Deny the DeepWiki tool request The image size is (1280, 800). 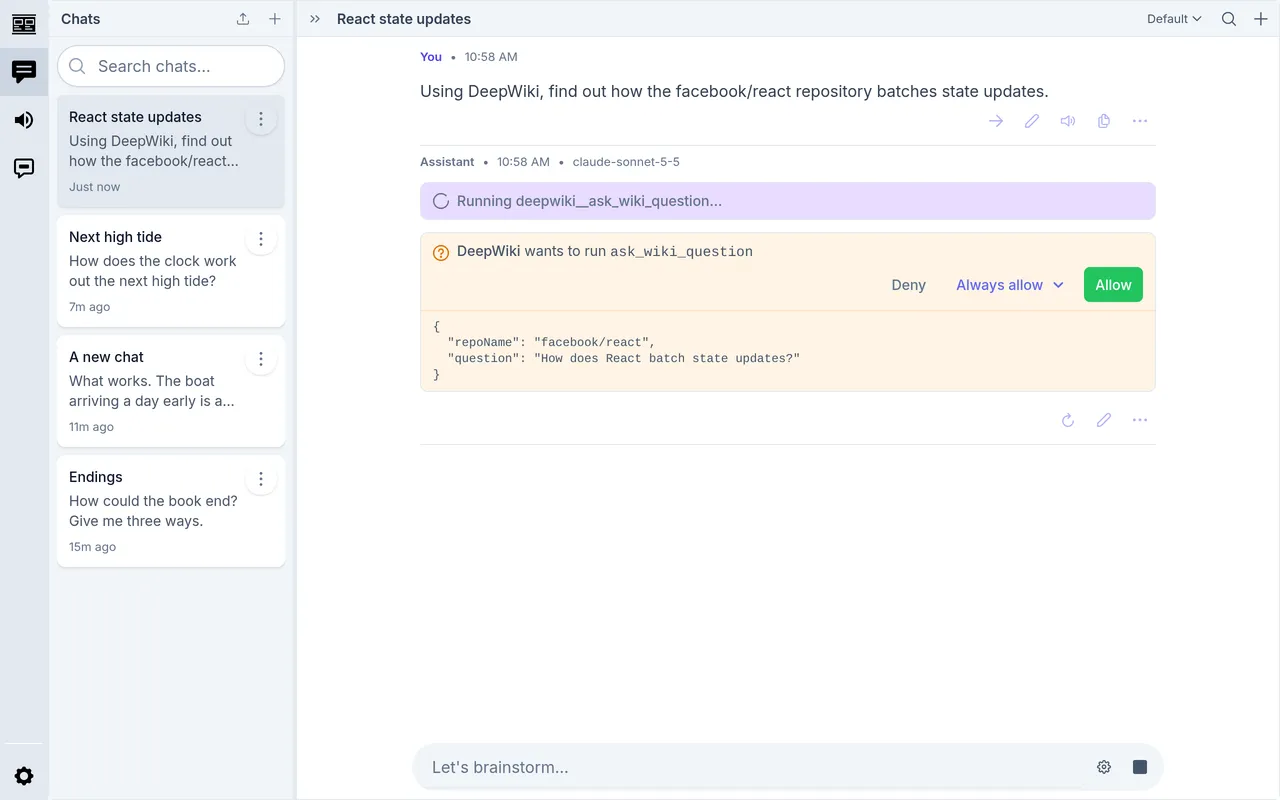click(908, 285)
